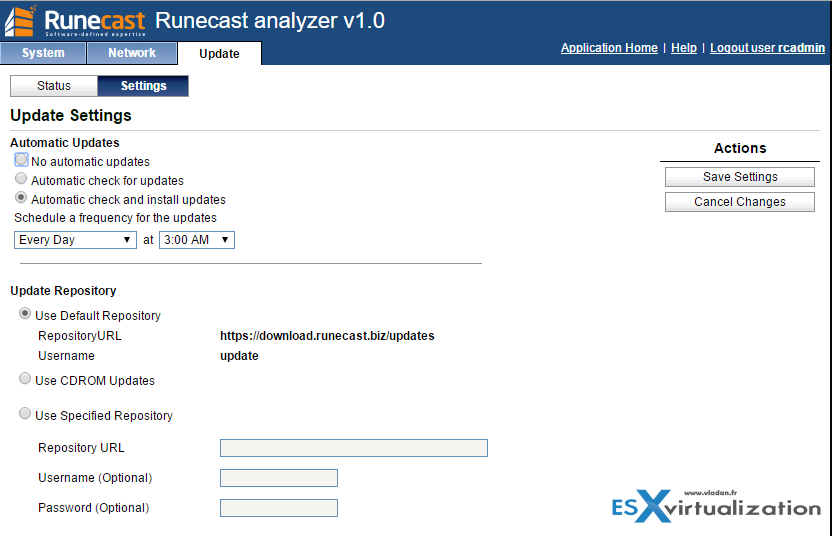Image resolution: width=832 pixels, height=536 pixels.
Task: Open the System tab
Action: pos(43,53)
